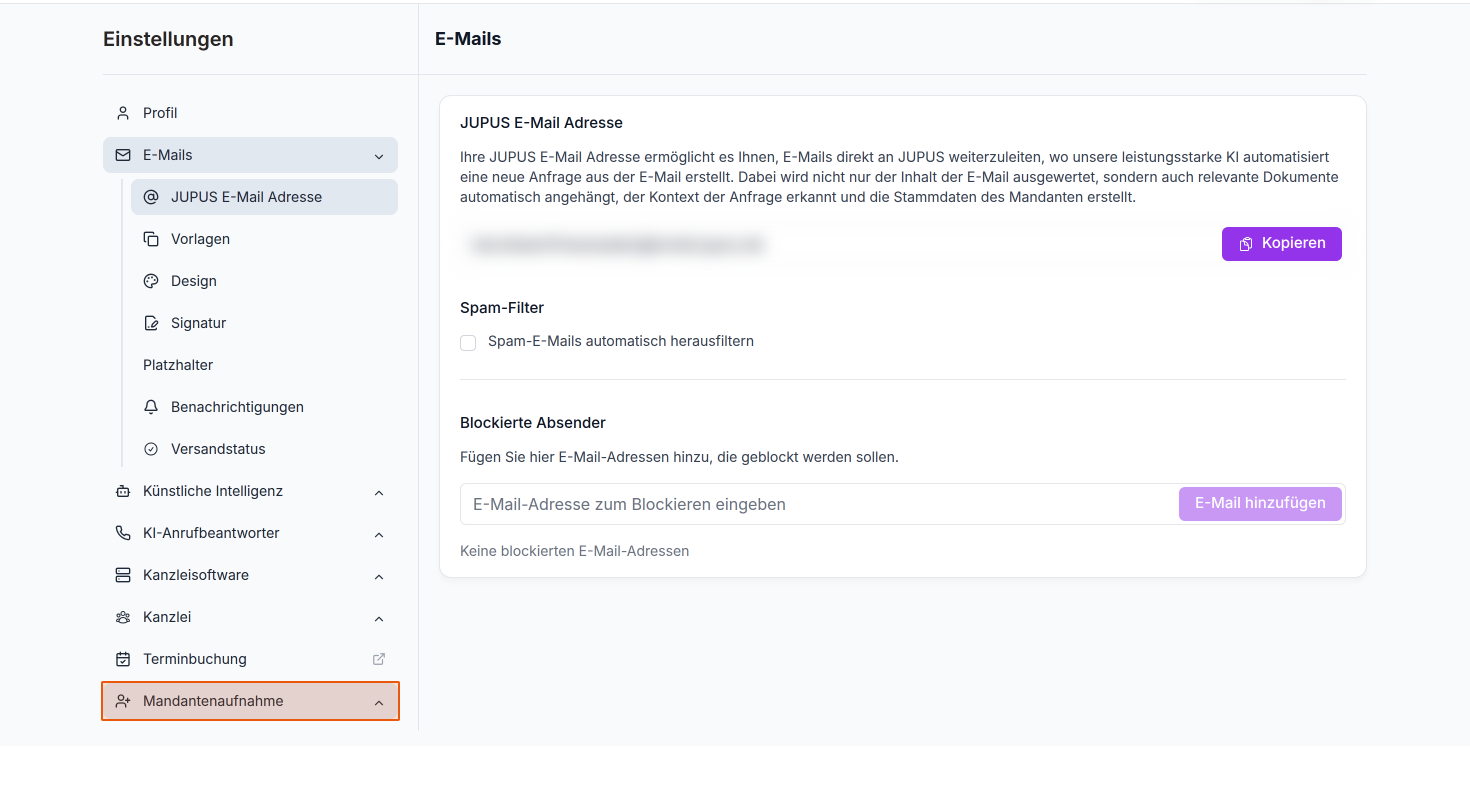This screenshot has height=802, width=1470.
Task: Click the robot icon for Künstliche Intelligenz
Action: (123, 491)
